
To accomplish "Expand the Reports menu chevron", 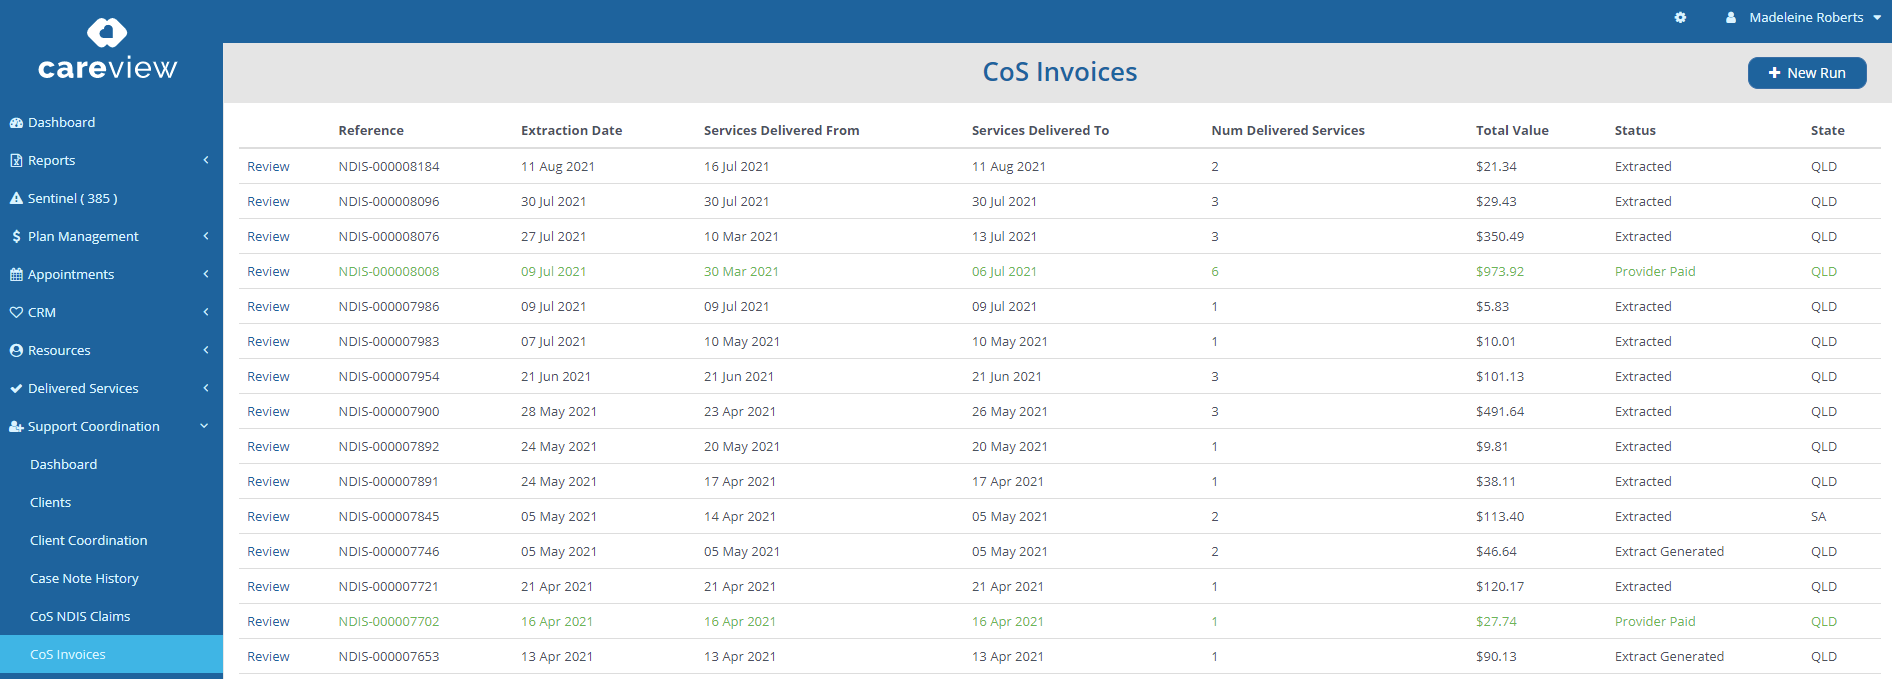I will (206, 160).
